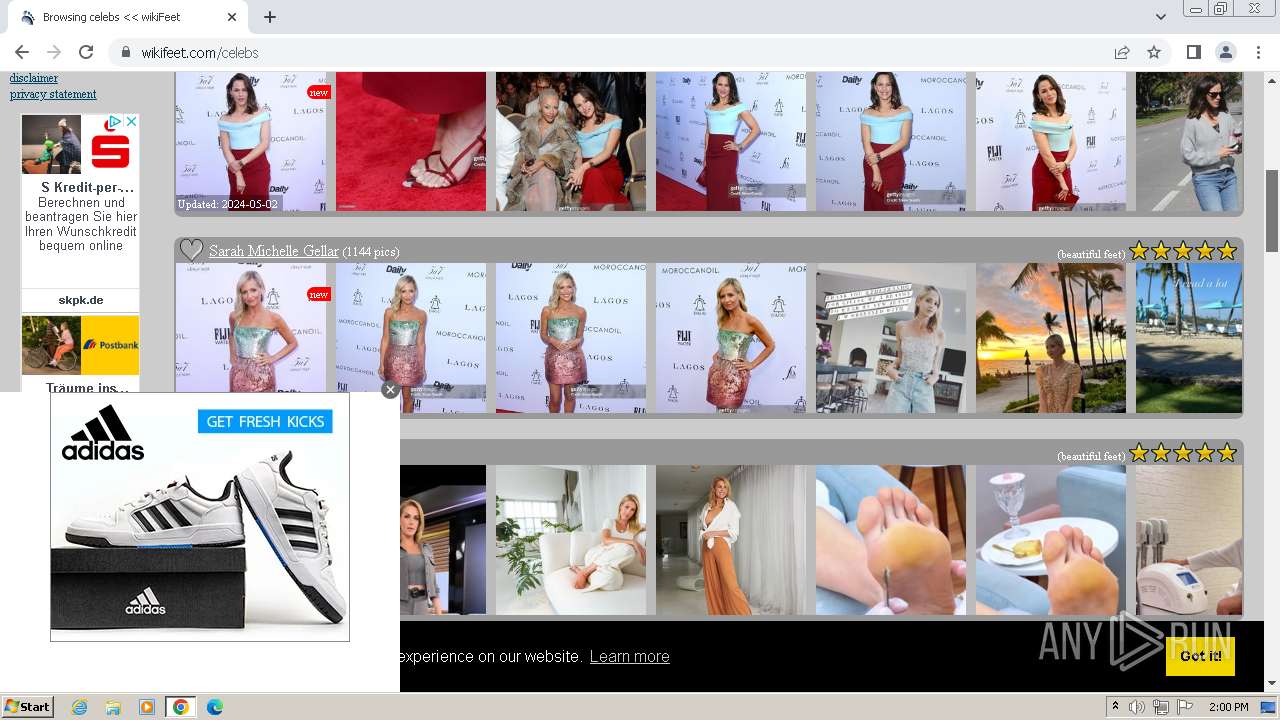1280x720 pixels.
Task: Click the five-star rating of third celebrity row
Action: 1184,453
